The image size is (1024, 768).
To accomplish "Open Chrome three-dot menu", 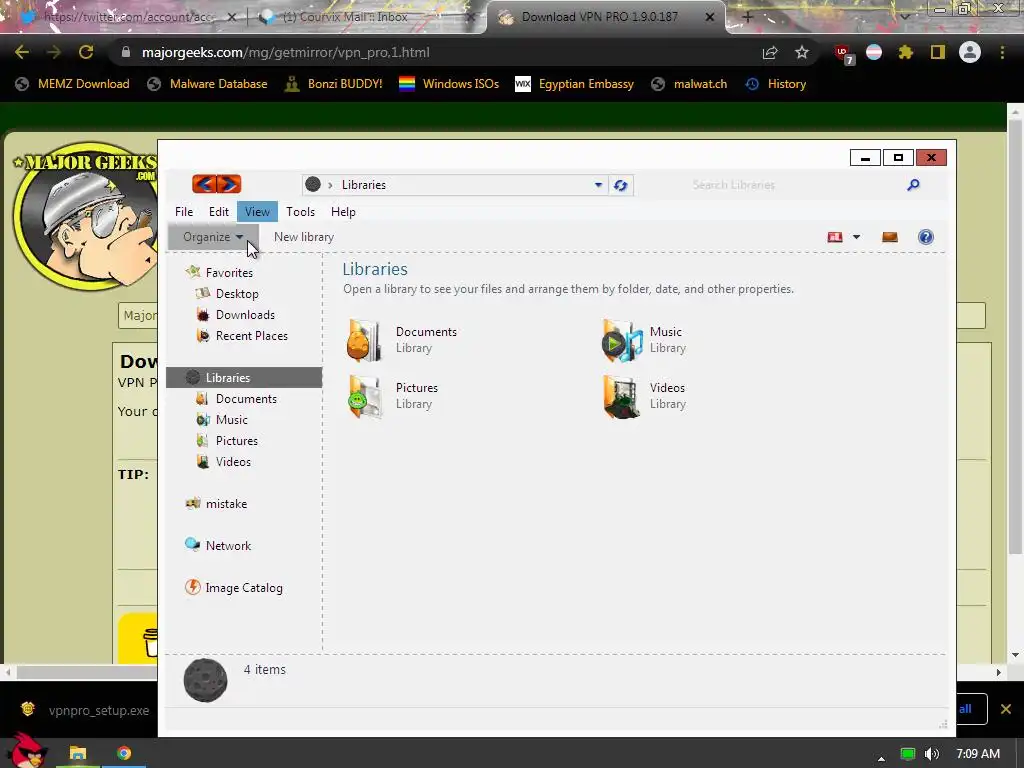I will [1002, 52].
